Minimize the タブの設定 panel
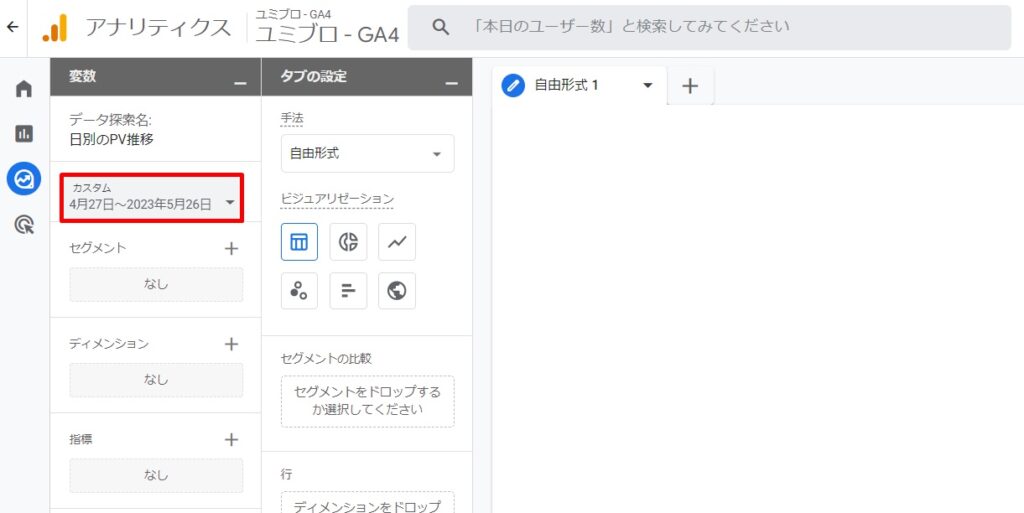The image size is (1024, 513). [451, 78]
